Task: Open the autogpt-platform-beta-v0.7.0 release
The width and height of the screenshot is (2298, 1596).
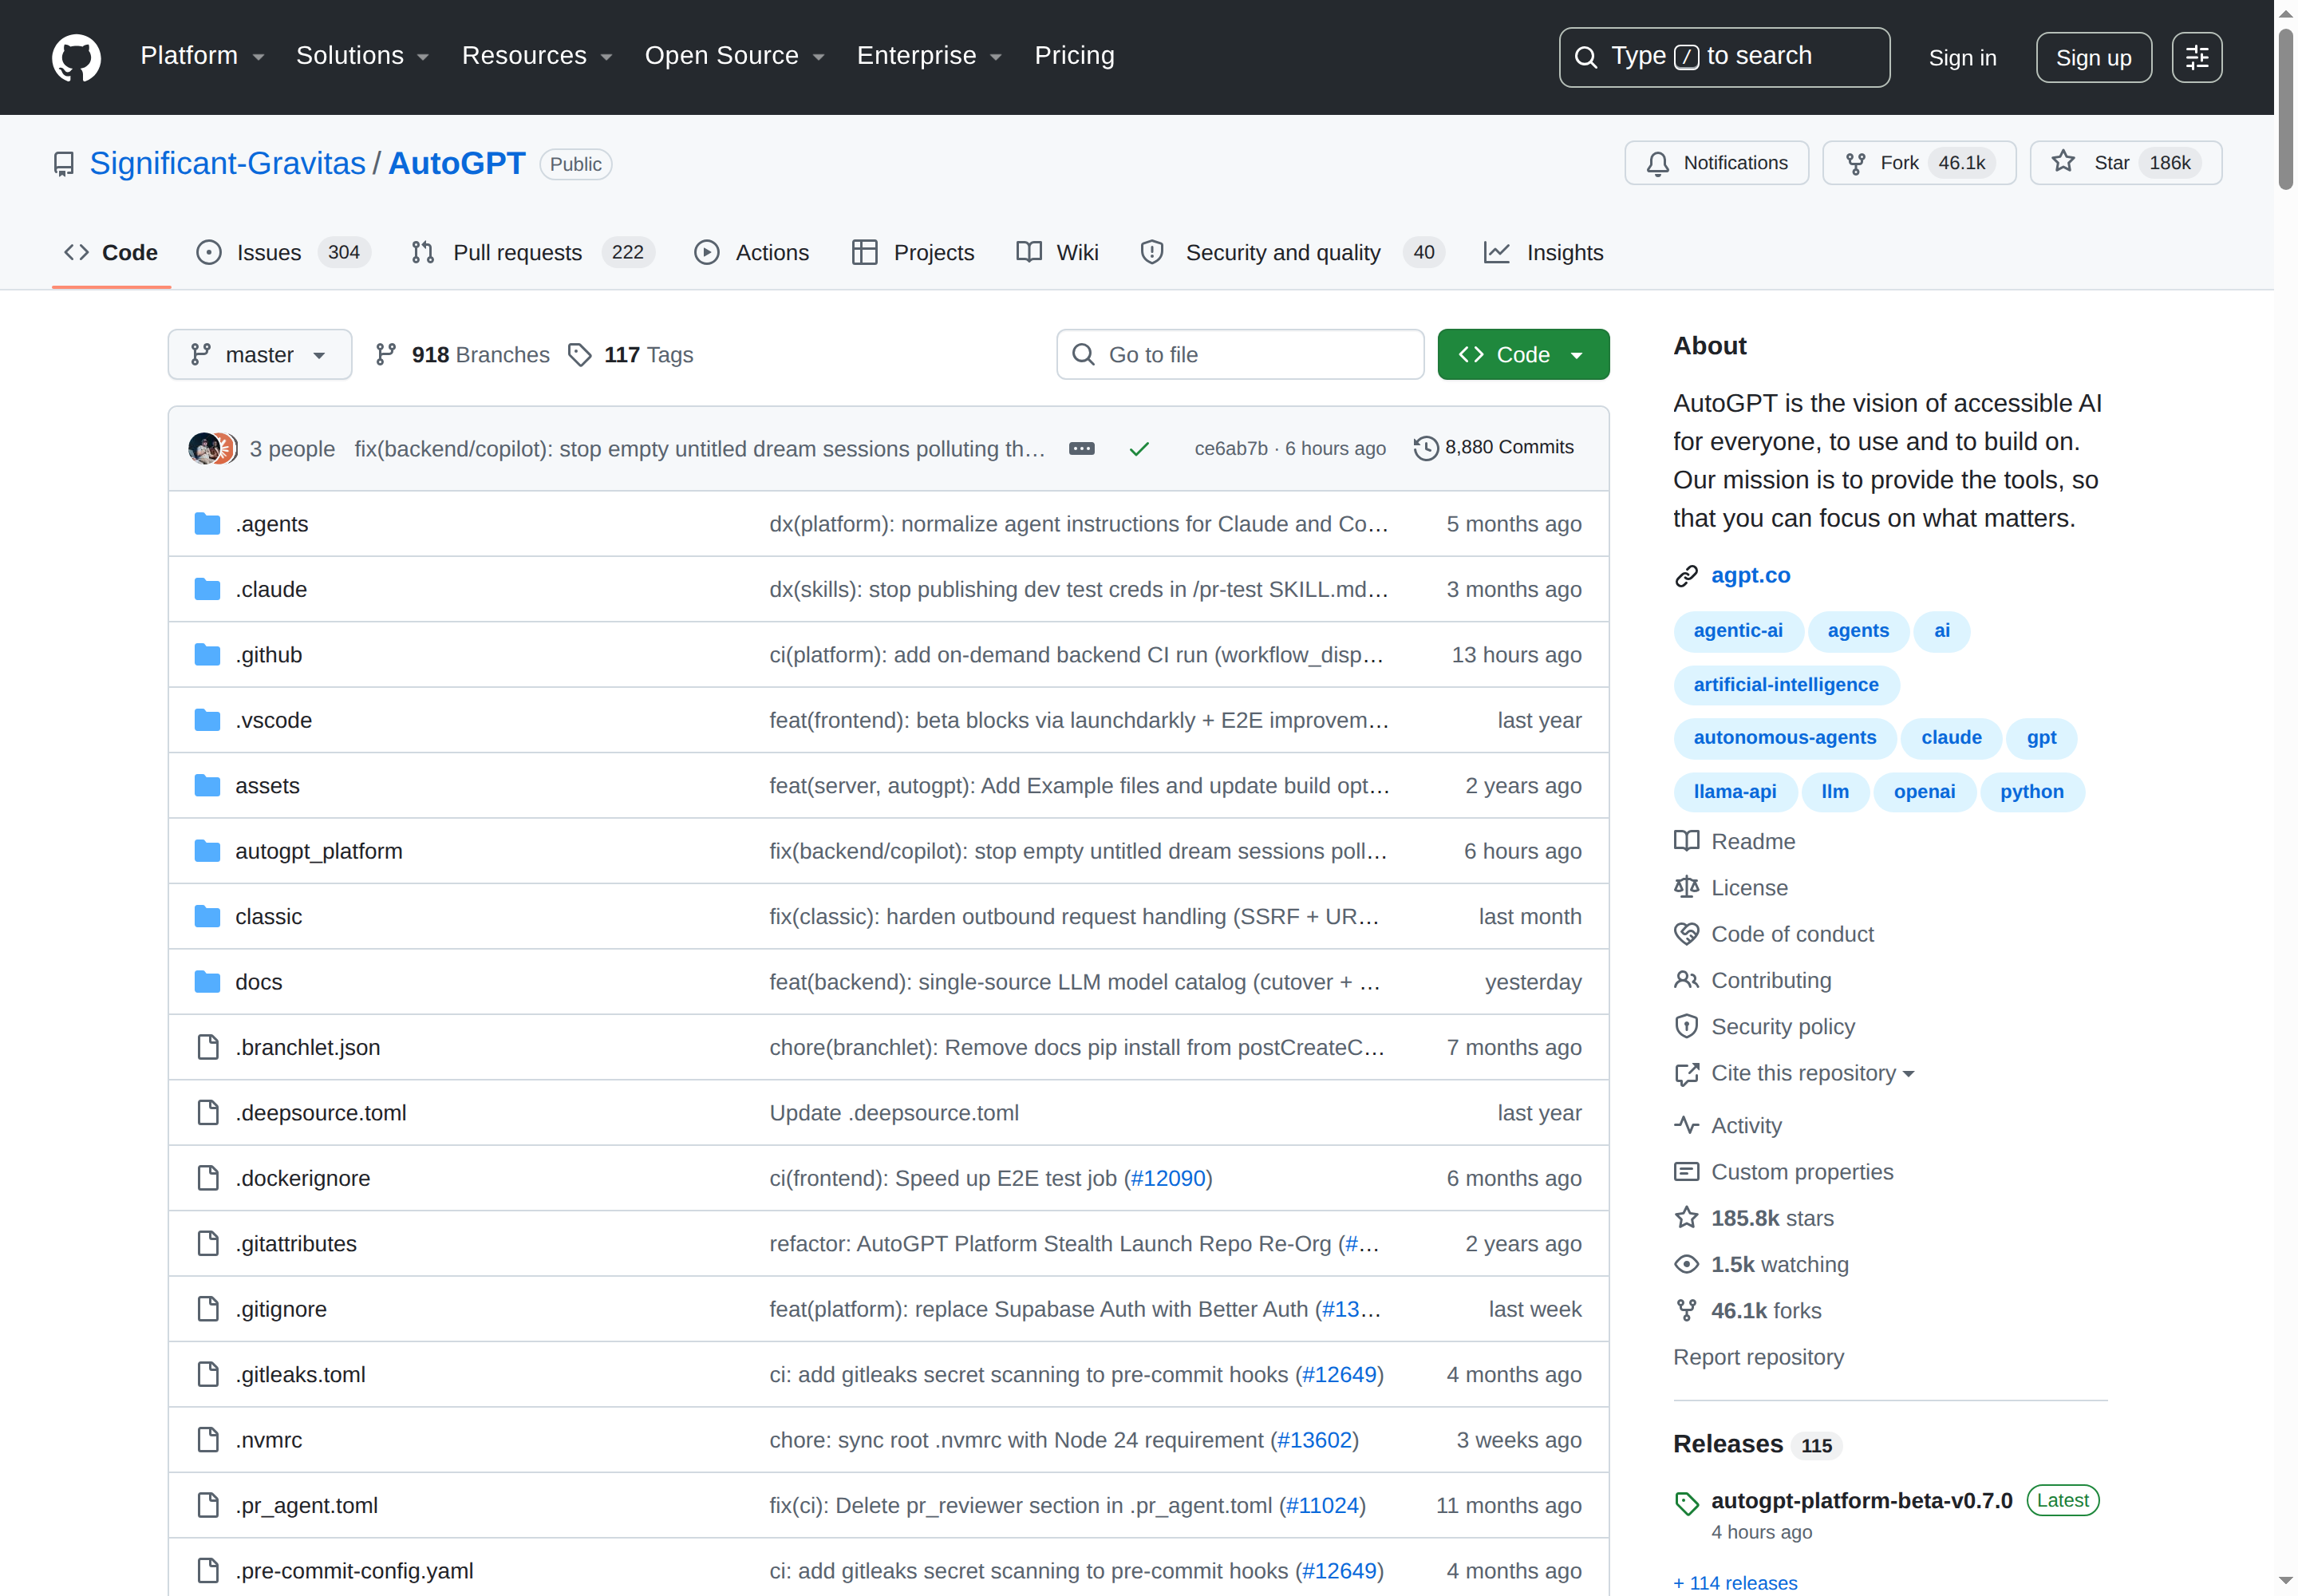Action: click(1861, 1501)
